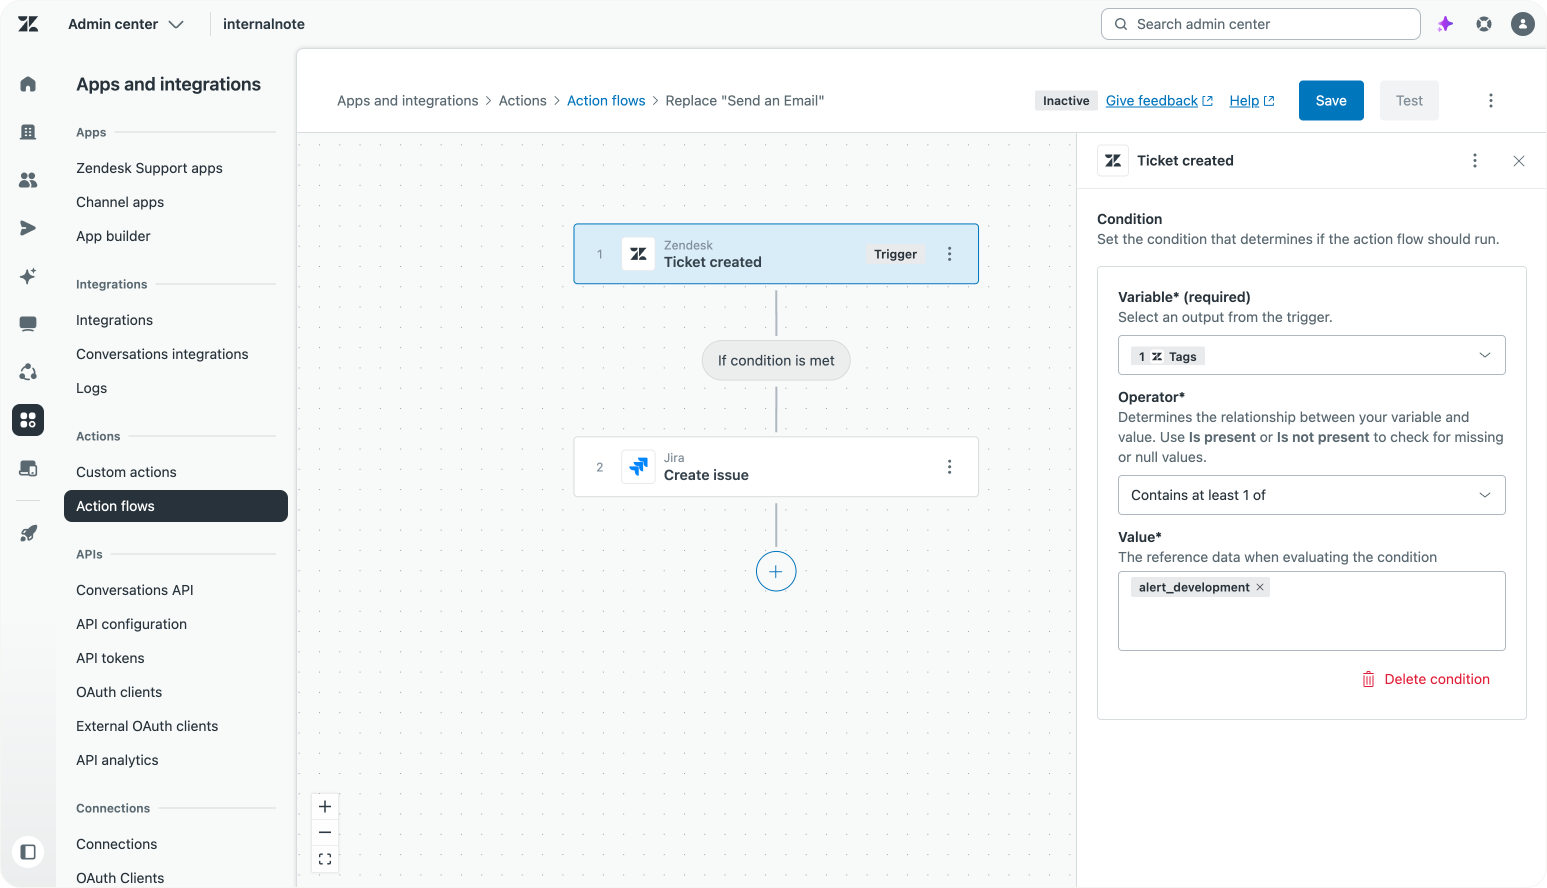
Task: Zoom in on the flow canvas
Action: click(x=325, y=806)
